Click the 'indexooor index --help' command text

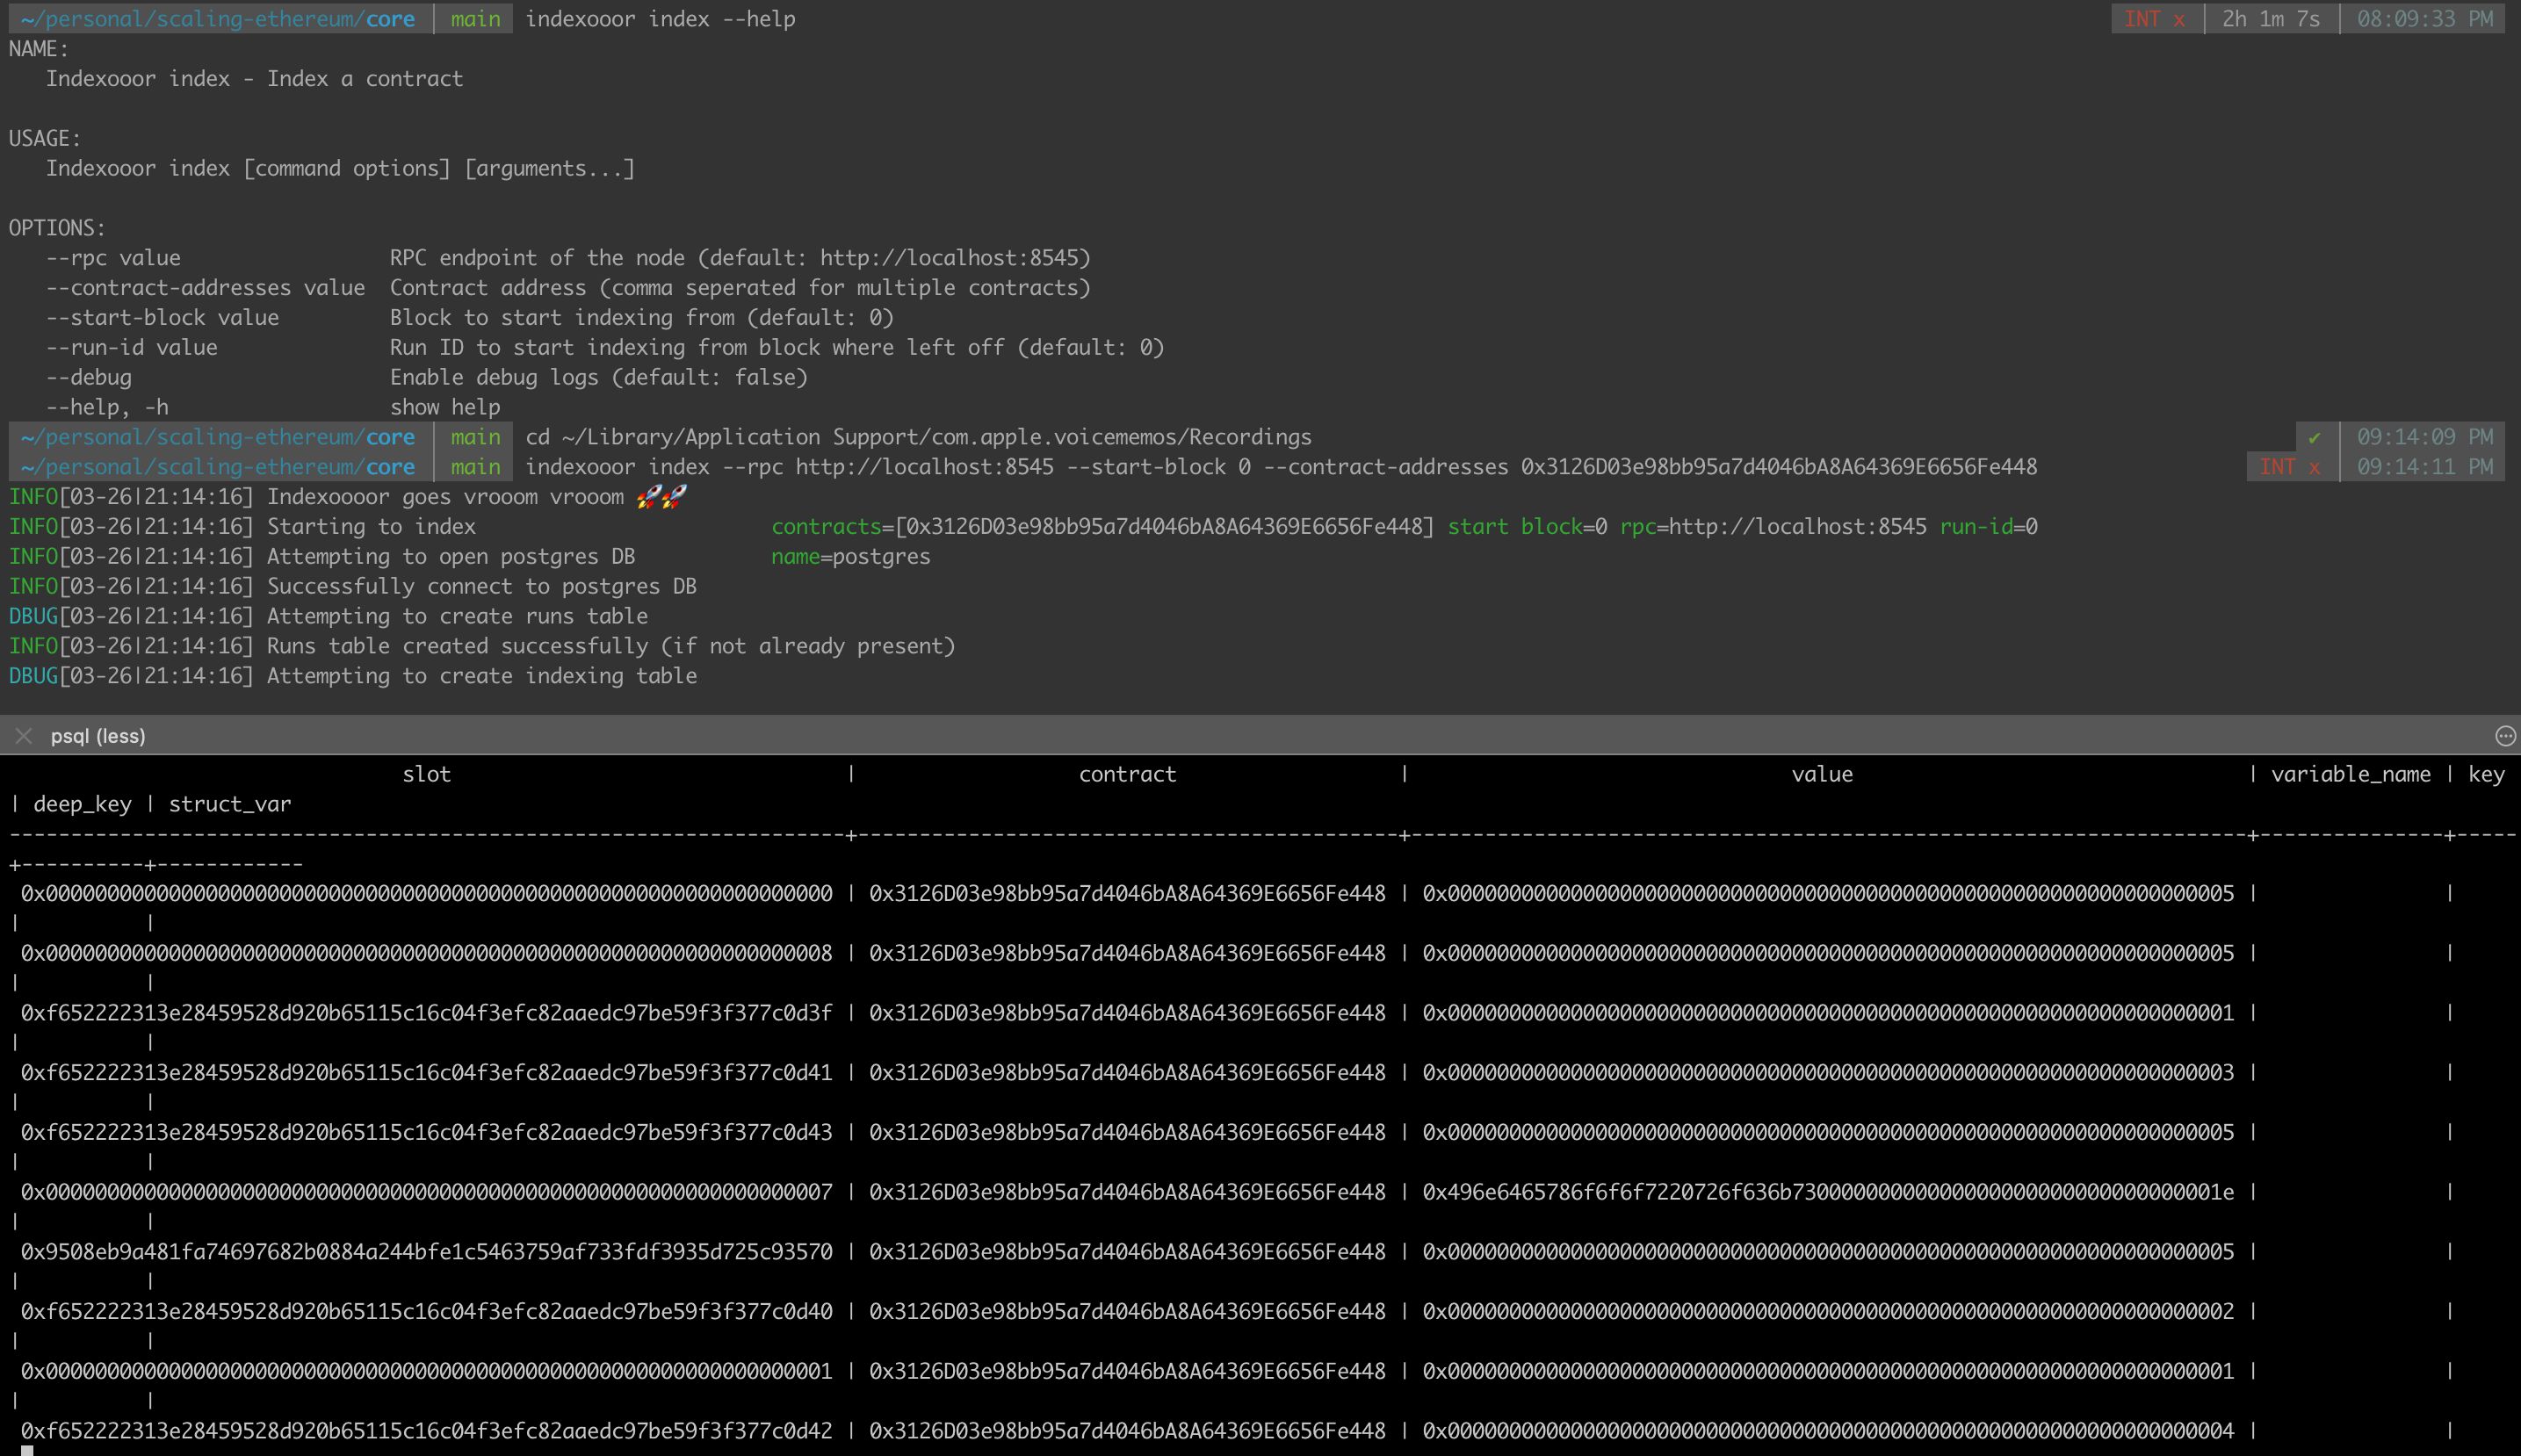660,19
